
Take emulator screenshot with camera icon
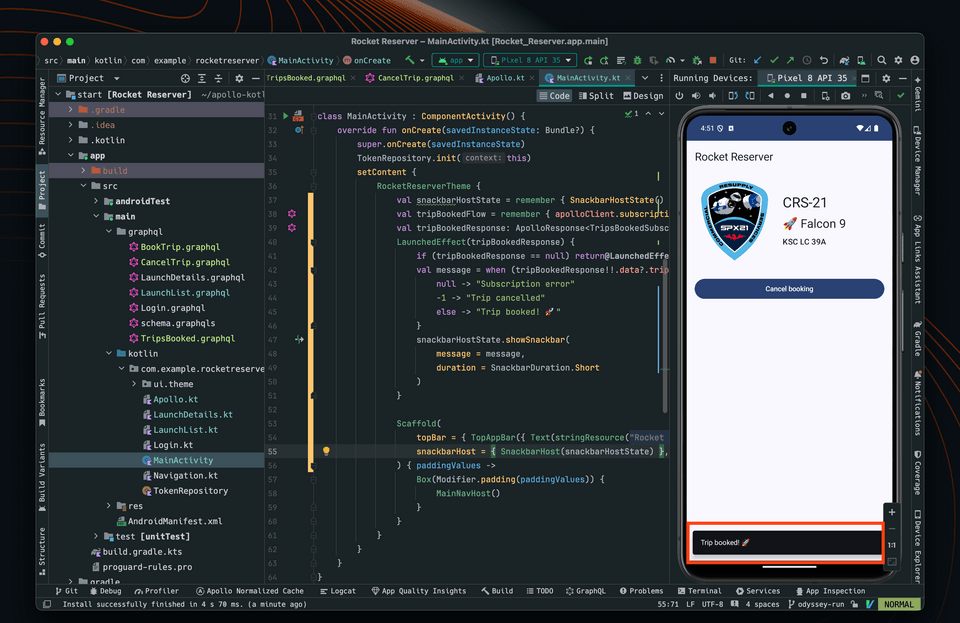pos(846,95)
